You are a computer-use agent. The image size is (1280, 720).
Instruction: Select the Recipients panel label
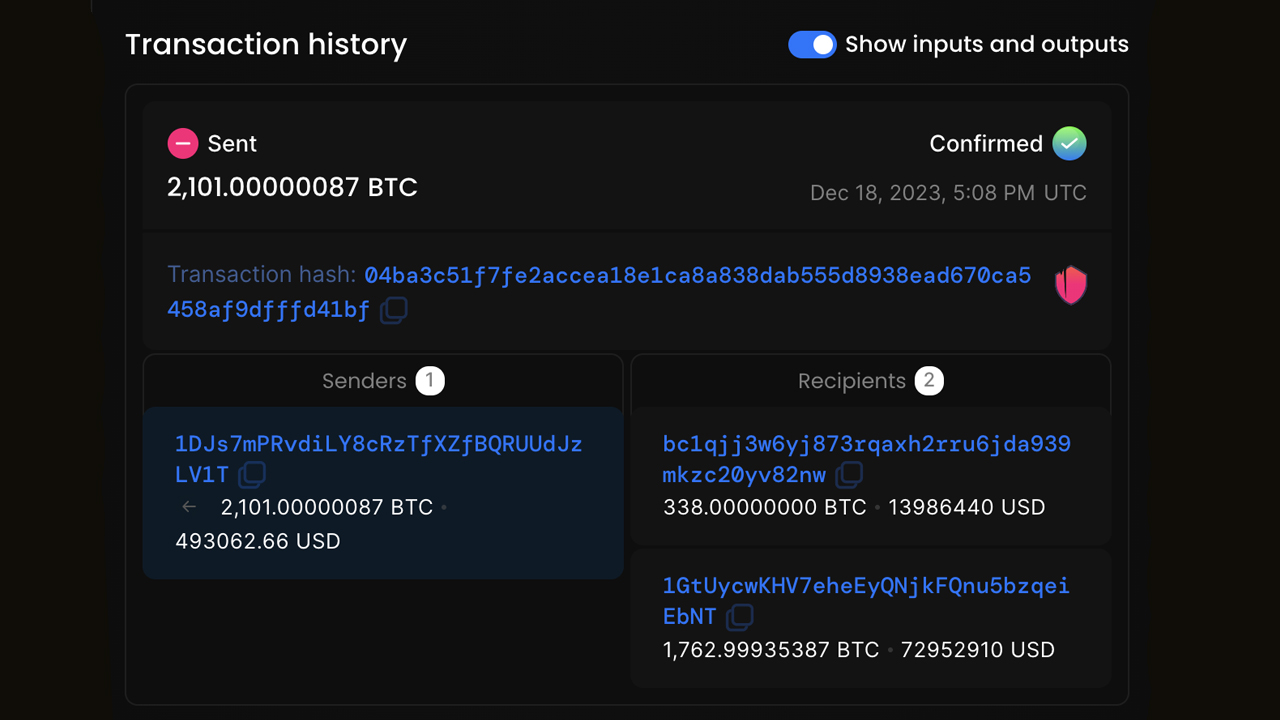pyautogui.click(x=851, y=381)
